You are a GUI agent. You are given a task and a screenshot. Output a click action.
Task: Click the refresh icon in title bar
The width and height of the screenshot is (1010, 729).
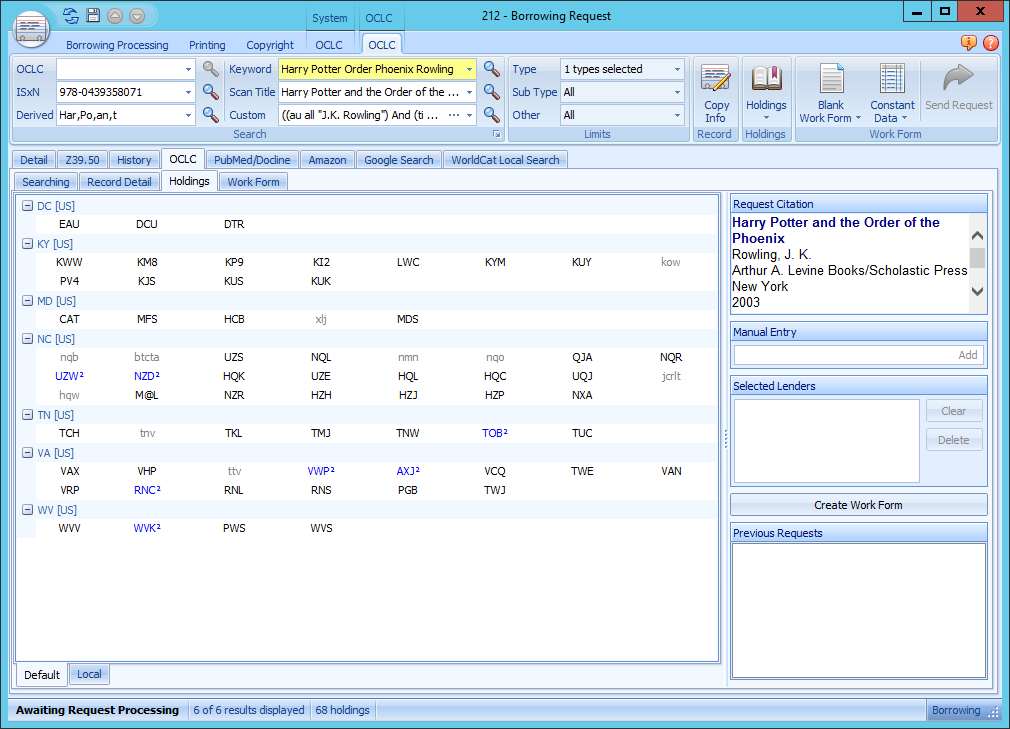(x=70, y=15)
